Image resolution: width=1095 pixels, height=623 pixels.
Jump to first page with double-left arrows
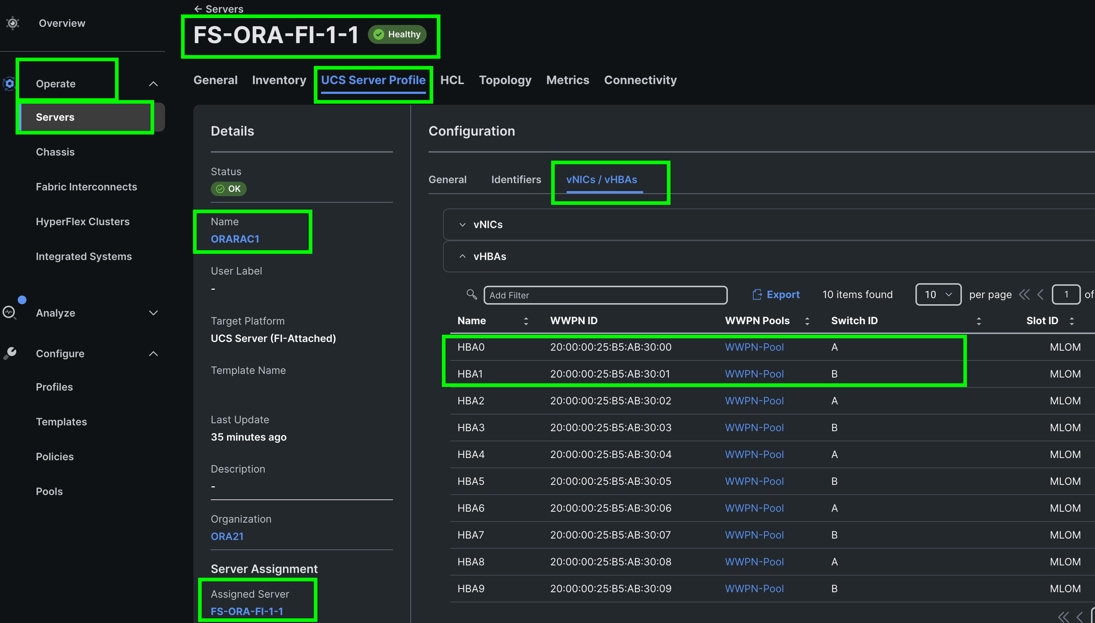[1024, 295]
